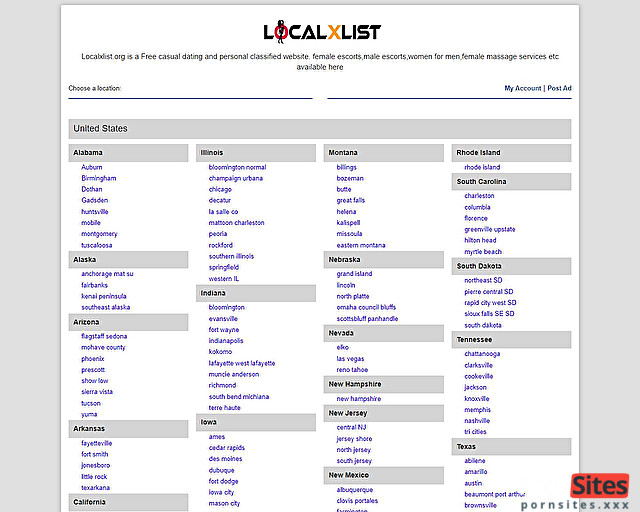Open south bend michiana link

(x=239, y=396)
